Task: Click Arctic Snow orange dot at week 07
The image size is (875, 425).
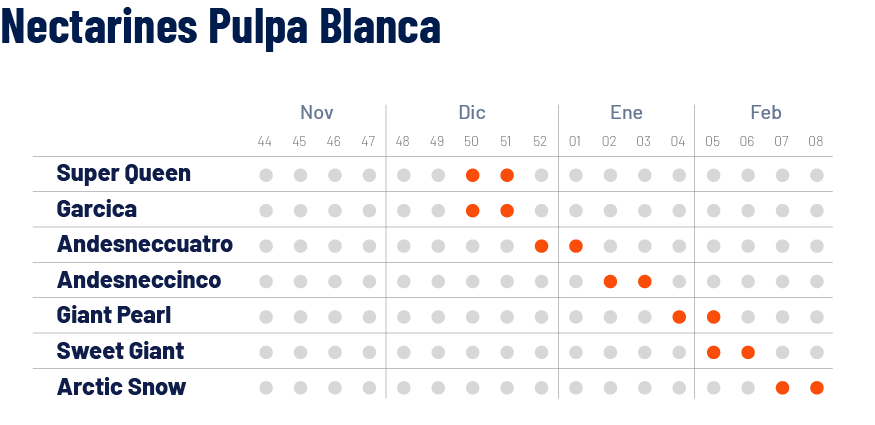Action: coord(782,388)
